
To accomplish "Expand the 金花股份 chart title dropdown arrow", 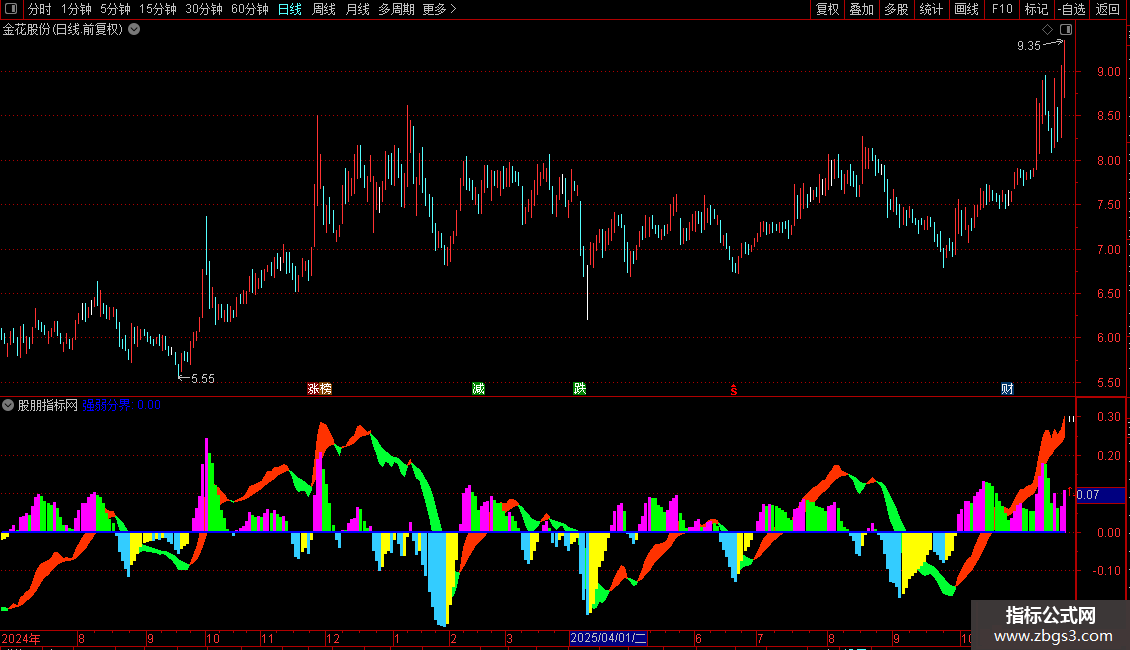I will [134, 30].
